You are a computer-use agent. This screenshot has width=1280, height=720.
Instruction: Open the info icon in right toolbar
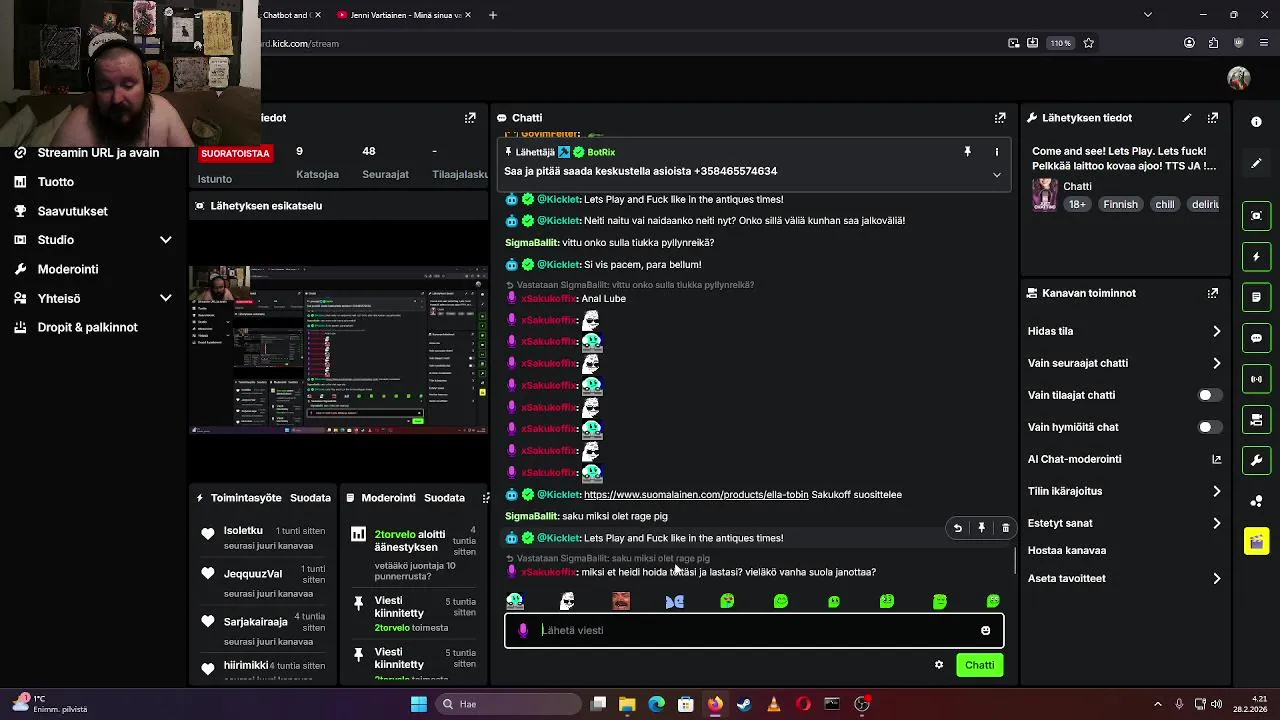pyautogui.click(x=1256, y=121)
